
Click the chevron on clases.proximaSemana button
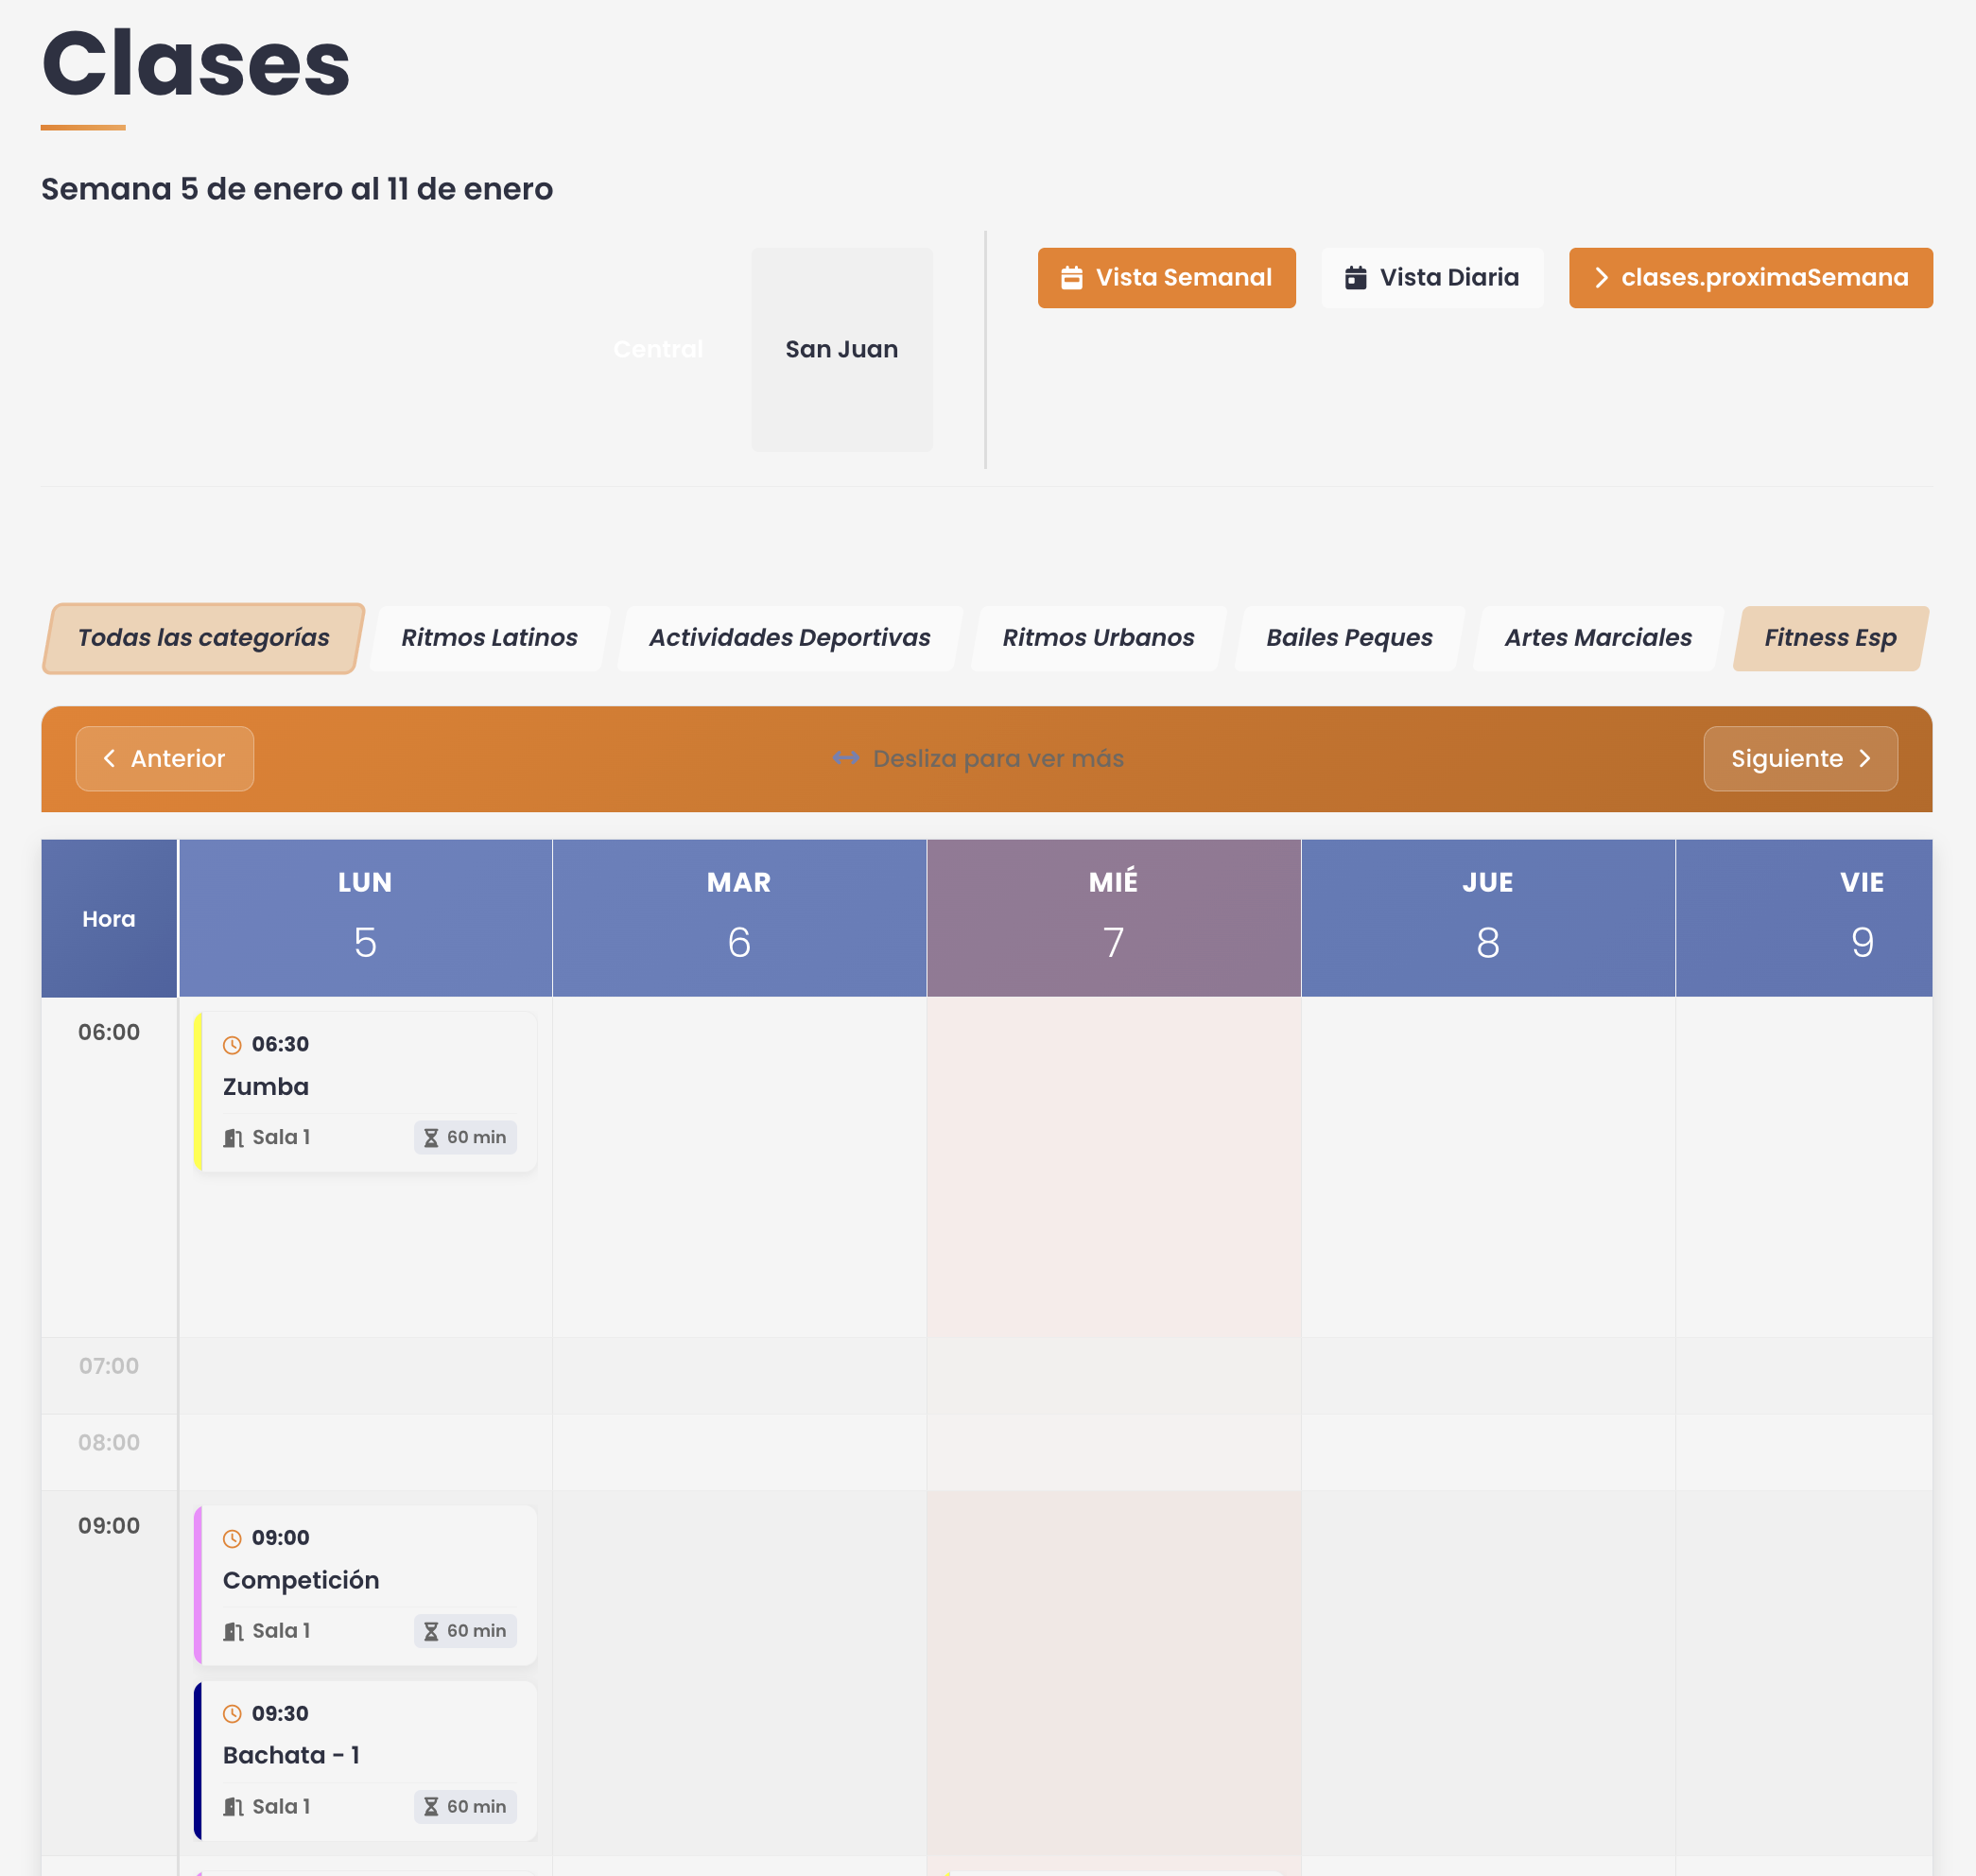click(x=1603, y=278)
